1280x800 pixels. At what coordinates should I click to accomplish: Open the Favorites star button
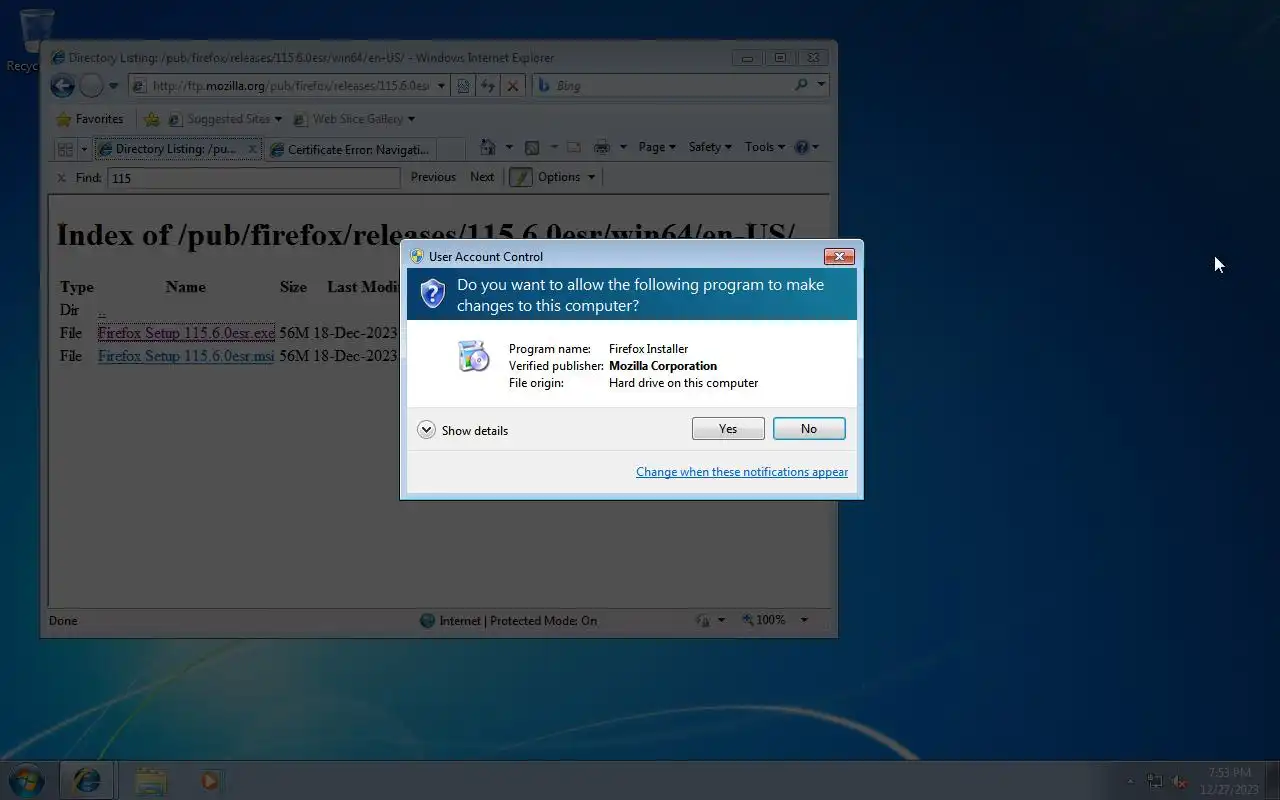click(x=90, y=119)
